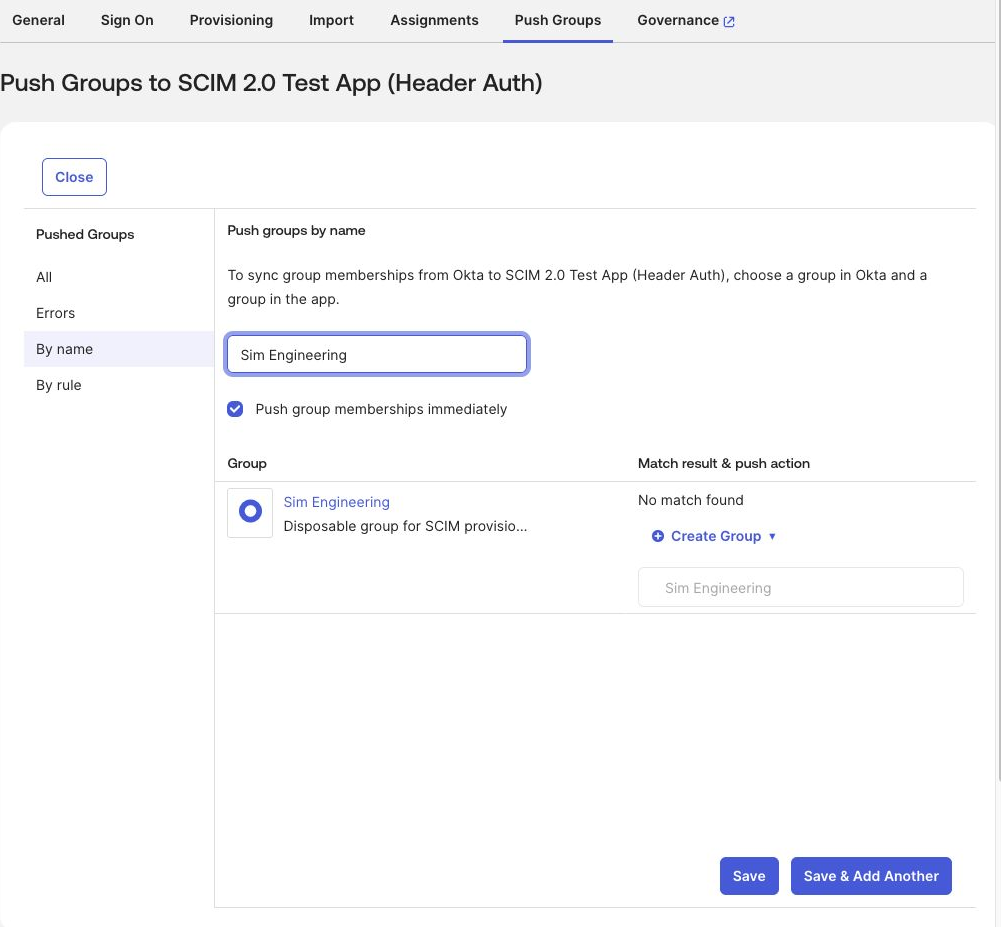Click the Pushed Groups heading
The image size is (1001, 927).
(x=85, y=234)
